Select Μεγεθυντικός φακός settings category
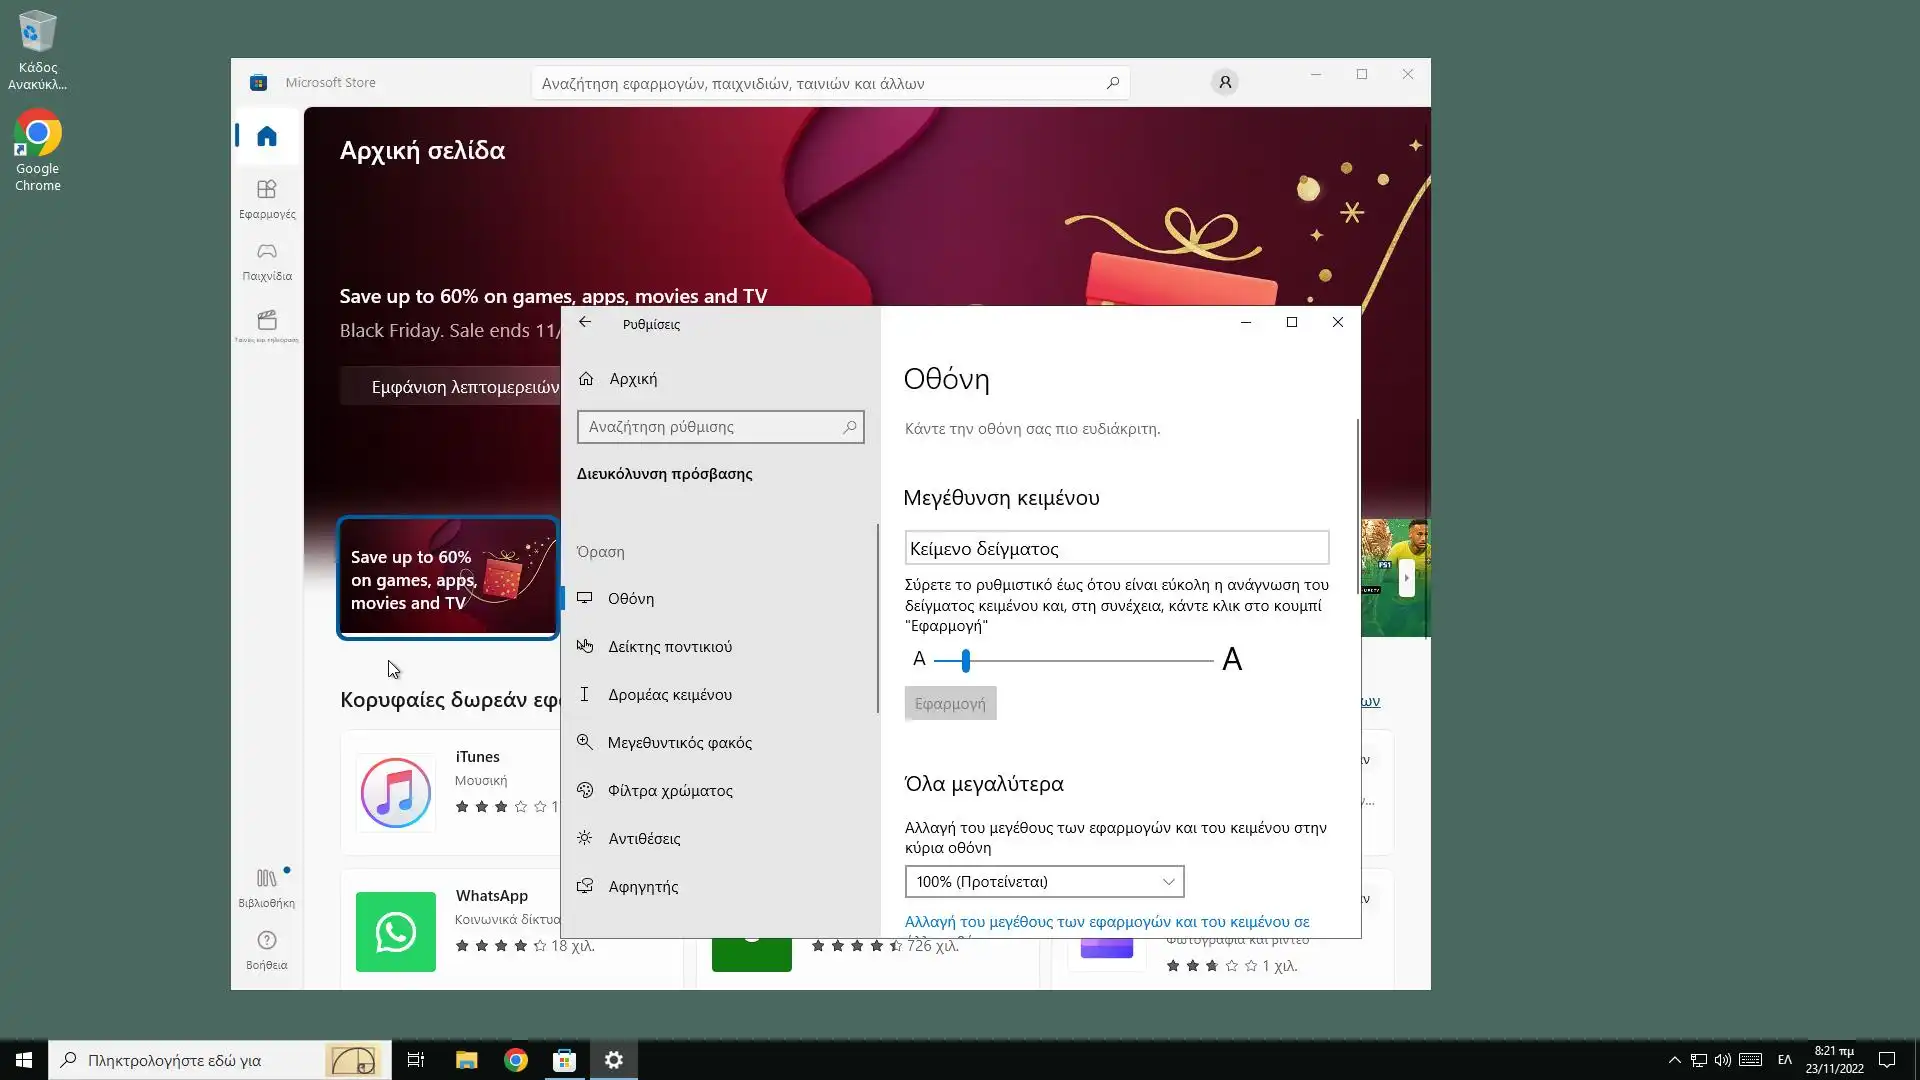Image resolution: width=1920 pixels, height=1080 pixels. [679, 743]
